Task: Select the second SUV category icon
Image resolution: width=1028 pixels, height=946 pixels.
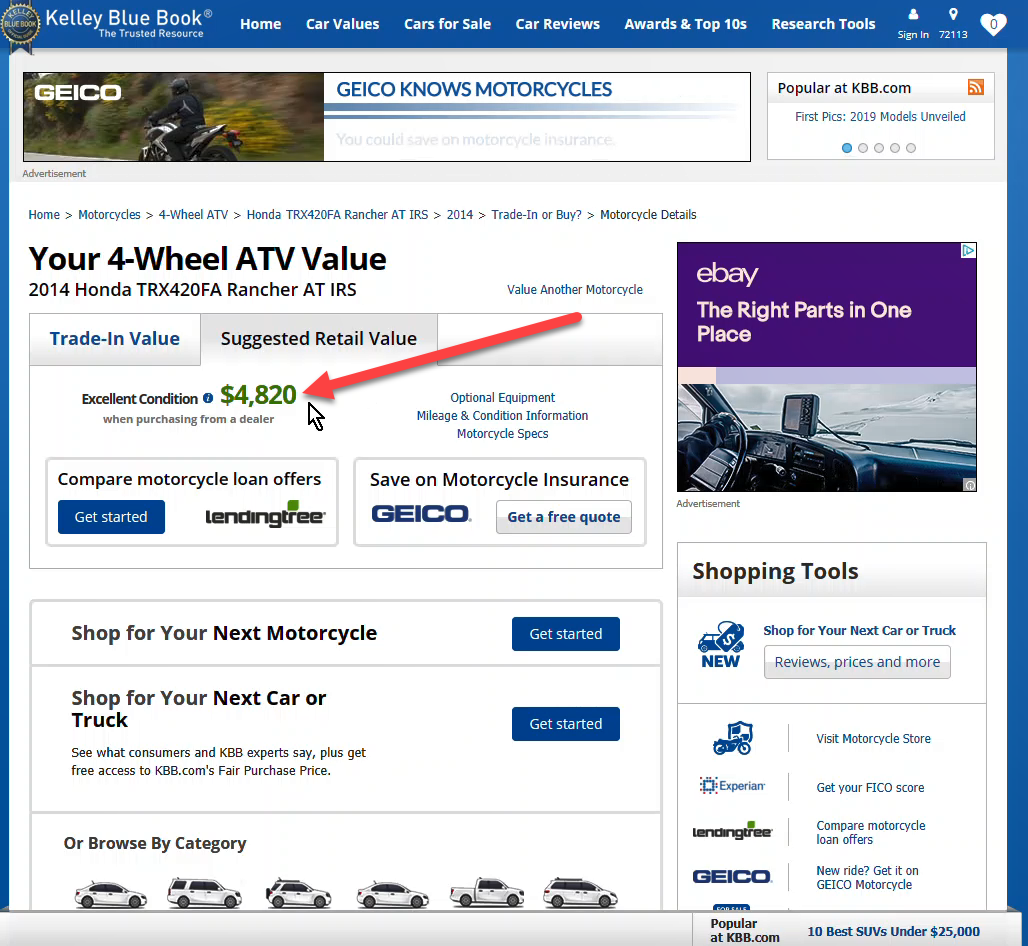Action: tap(204, 892)
